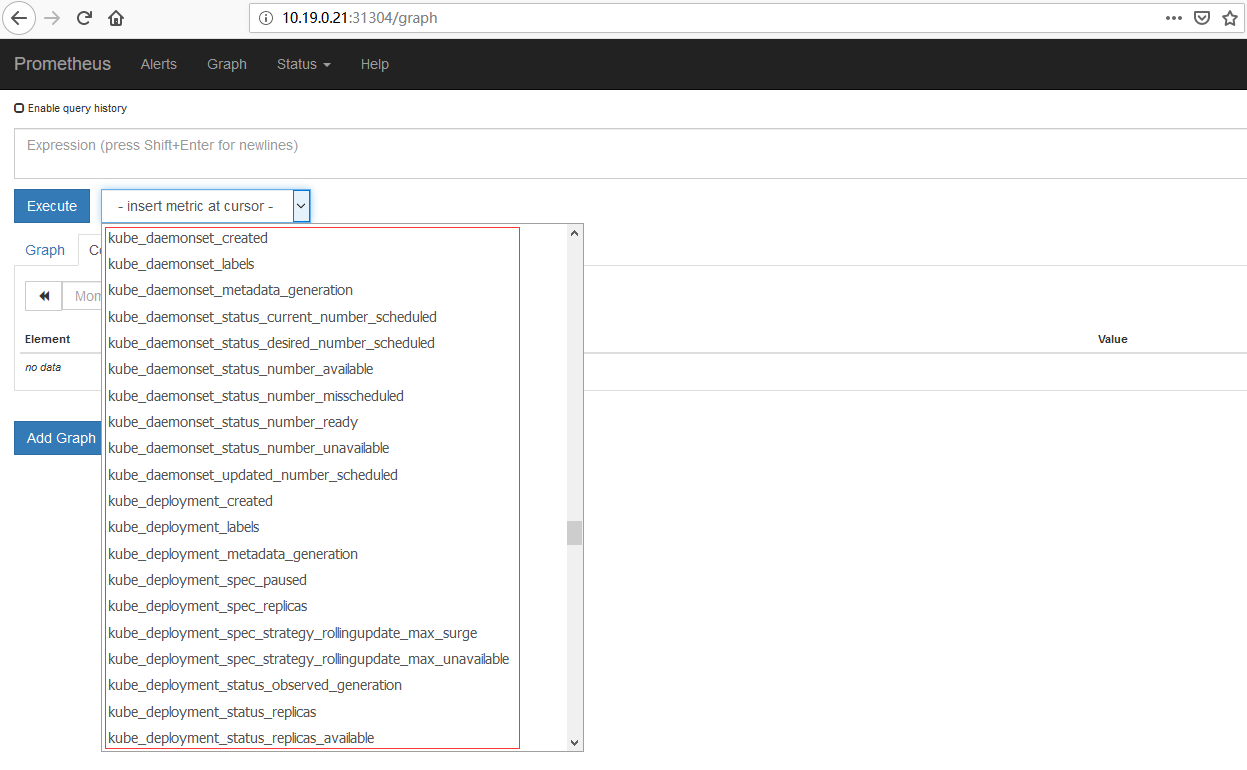Click the browser reload icon
The height and width of the screenshot is (770, 1247).
[x=84, y=18]
